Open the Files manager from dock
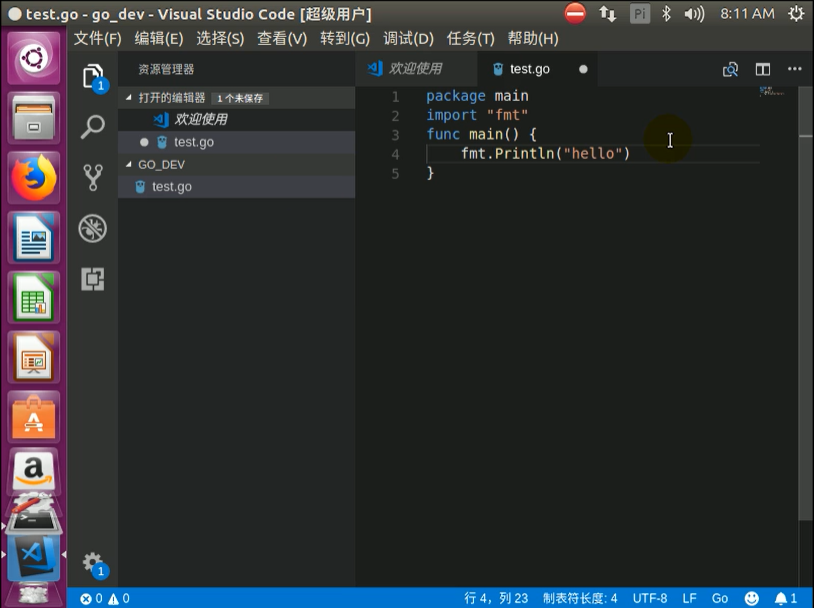Image resolution: width=814 pixels, height=608 pixels. tap(34, 118)
